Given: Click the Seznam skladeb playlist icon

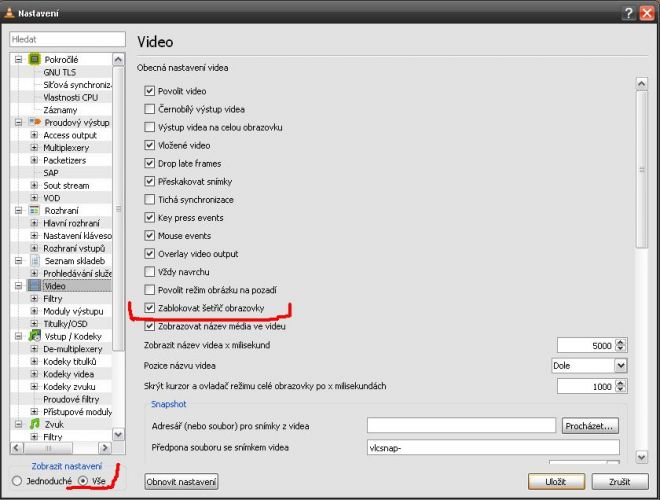Looking at the screenshot, I should coord(35,261).
